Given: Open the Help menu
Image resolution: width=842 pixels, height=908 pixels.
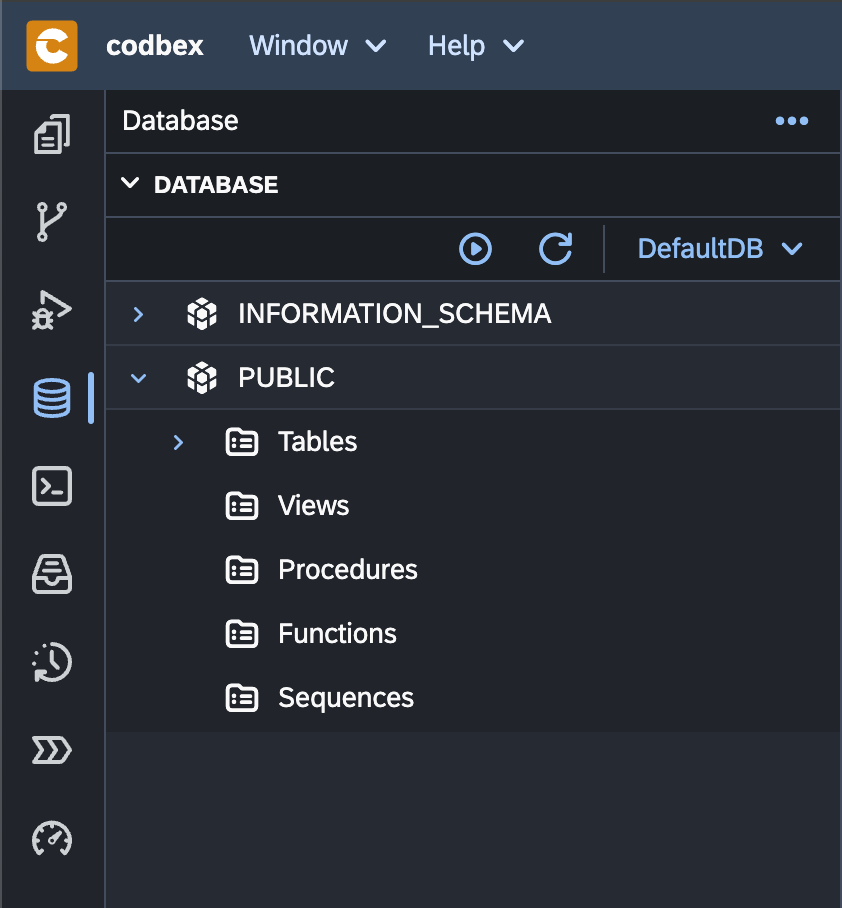Looking at the screenshot, I should click(476, 46).
